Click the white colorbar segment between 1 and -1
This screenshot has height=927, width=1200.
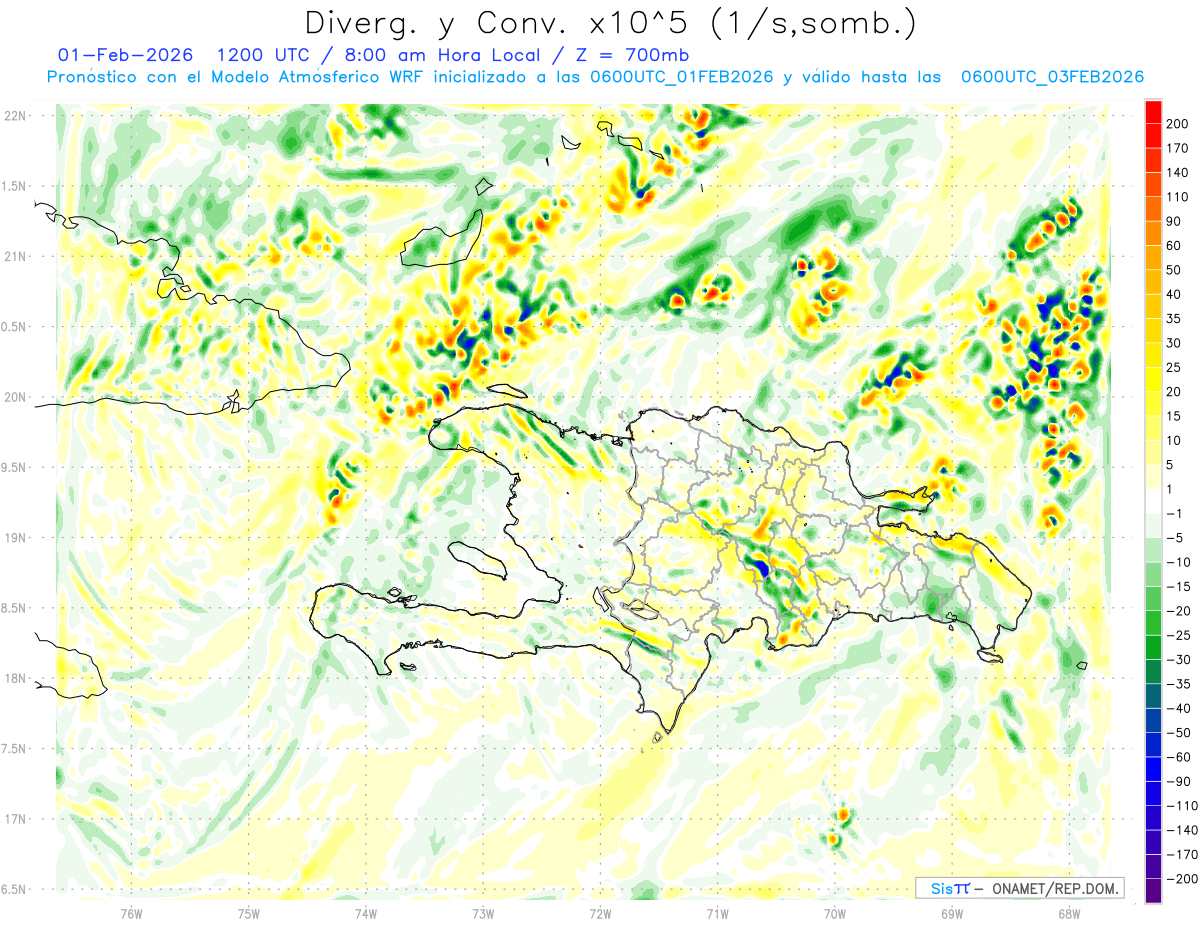(1153, 501)
